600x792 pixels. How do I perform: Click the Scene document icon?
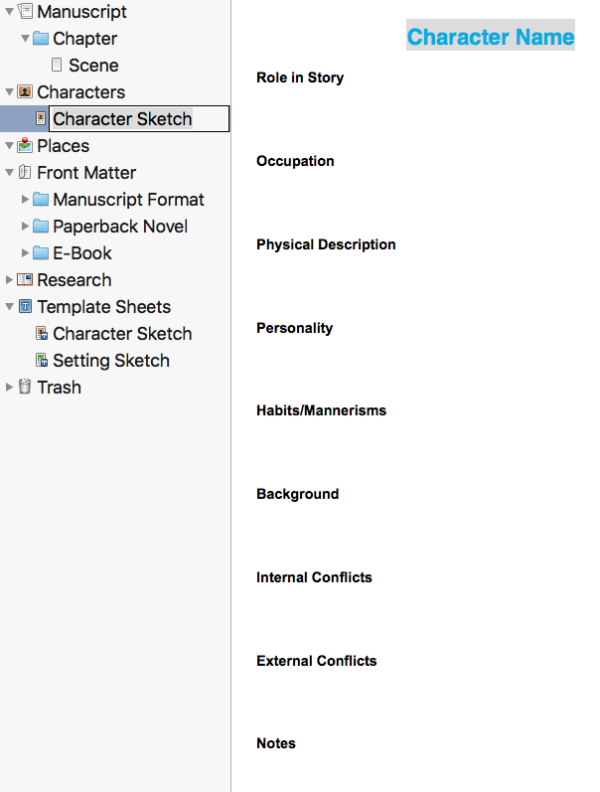pyautogui.click(x=56, y=66)
